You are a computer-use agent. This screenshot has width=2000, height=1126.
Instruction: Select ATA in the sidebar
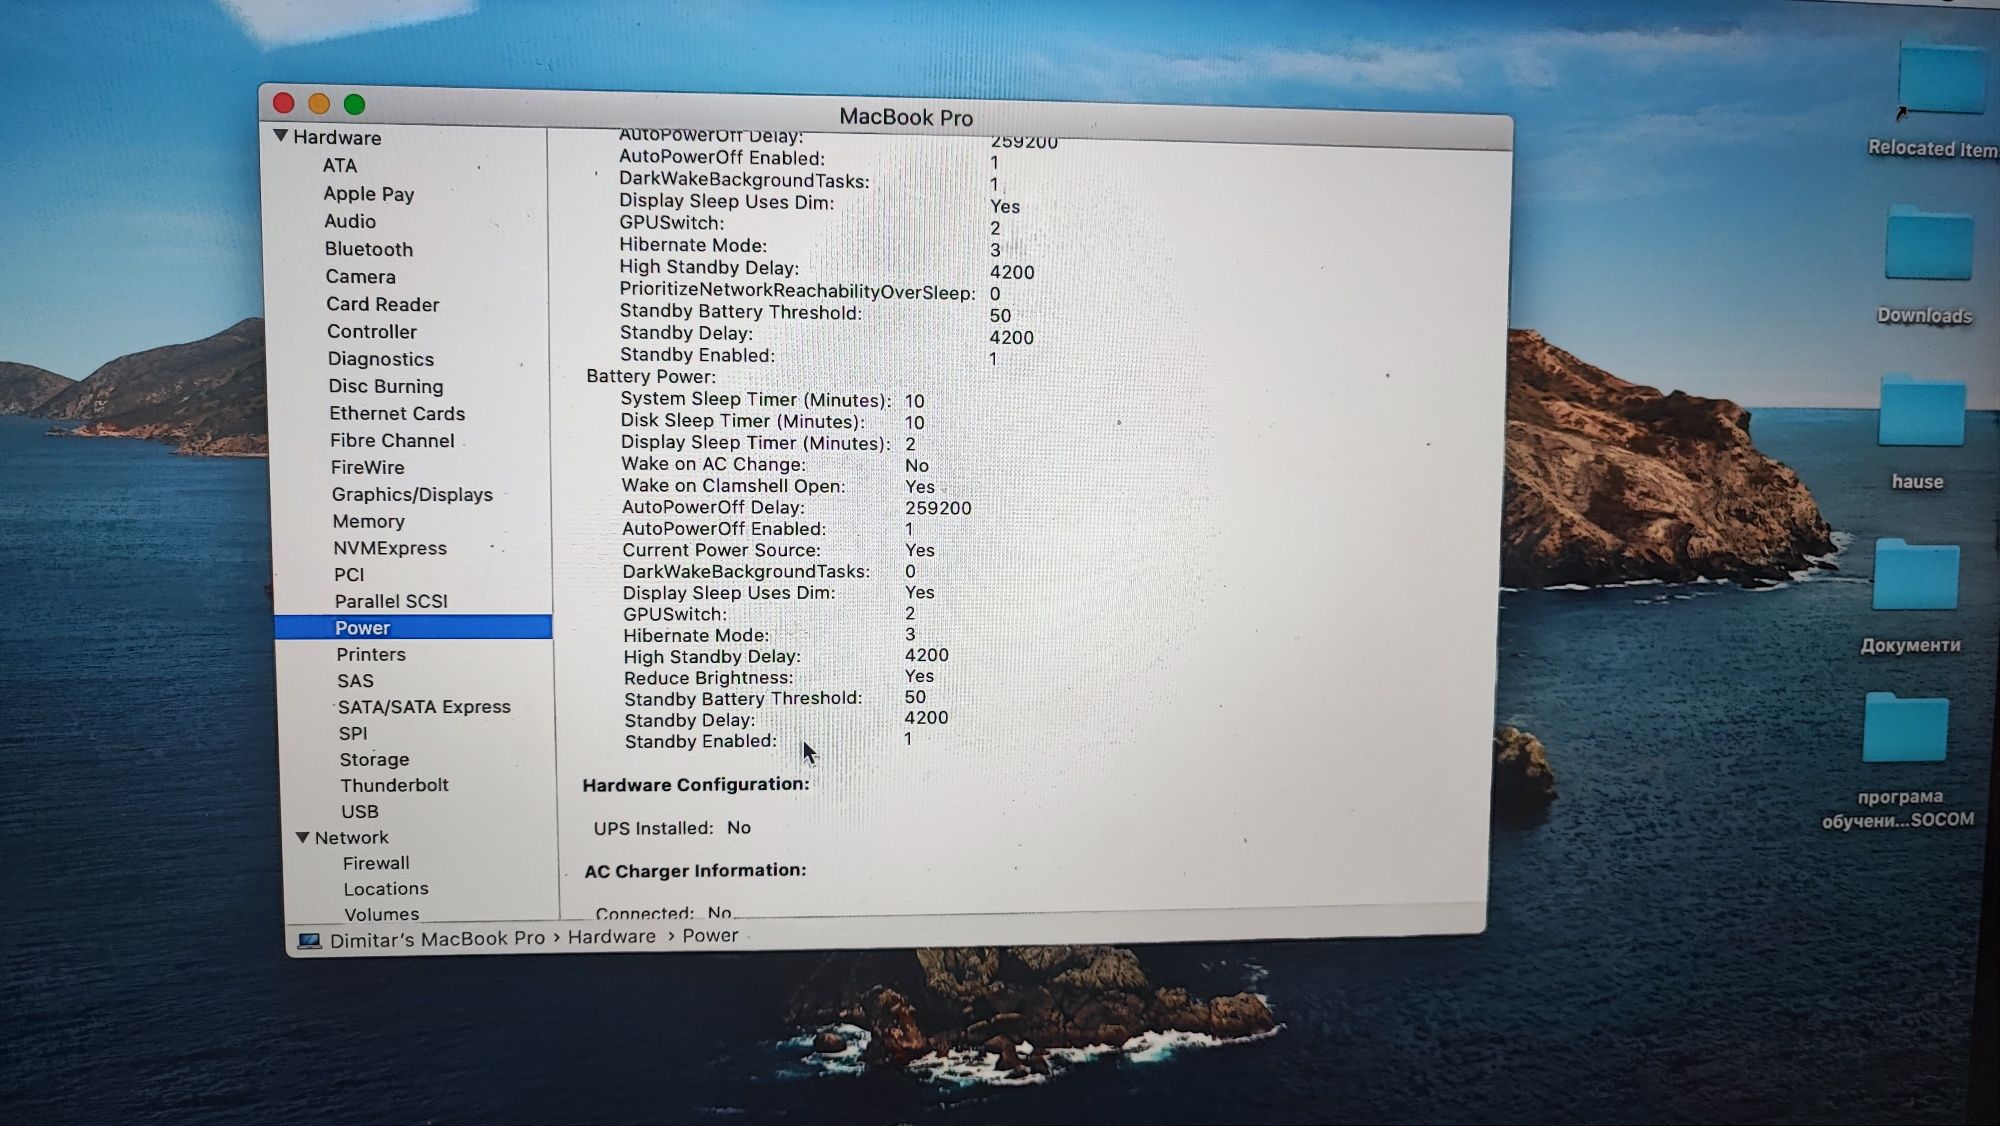[340, 166]
